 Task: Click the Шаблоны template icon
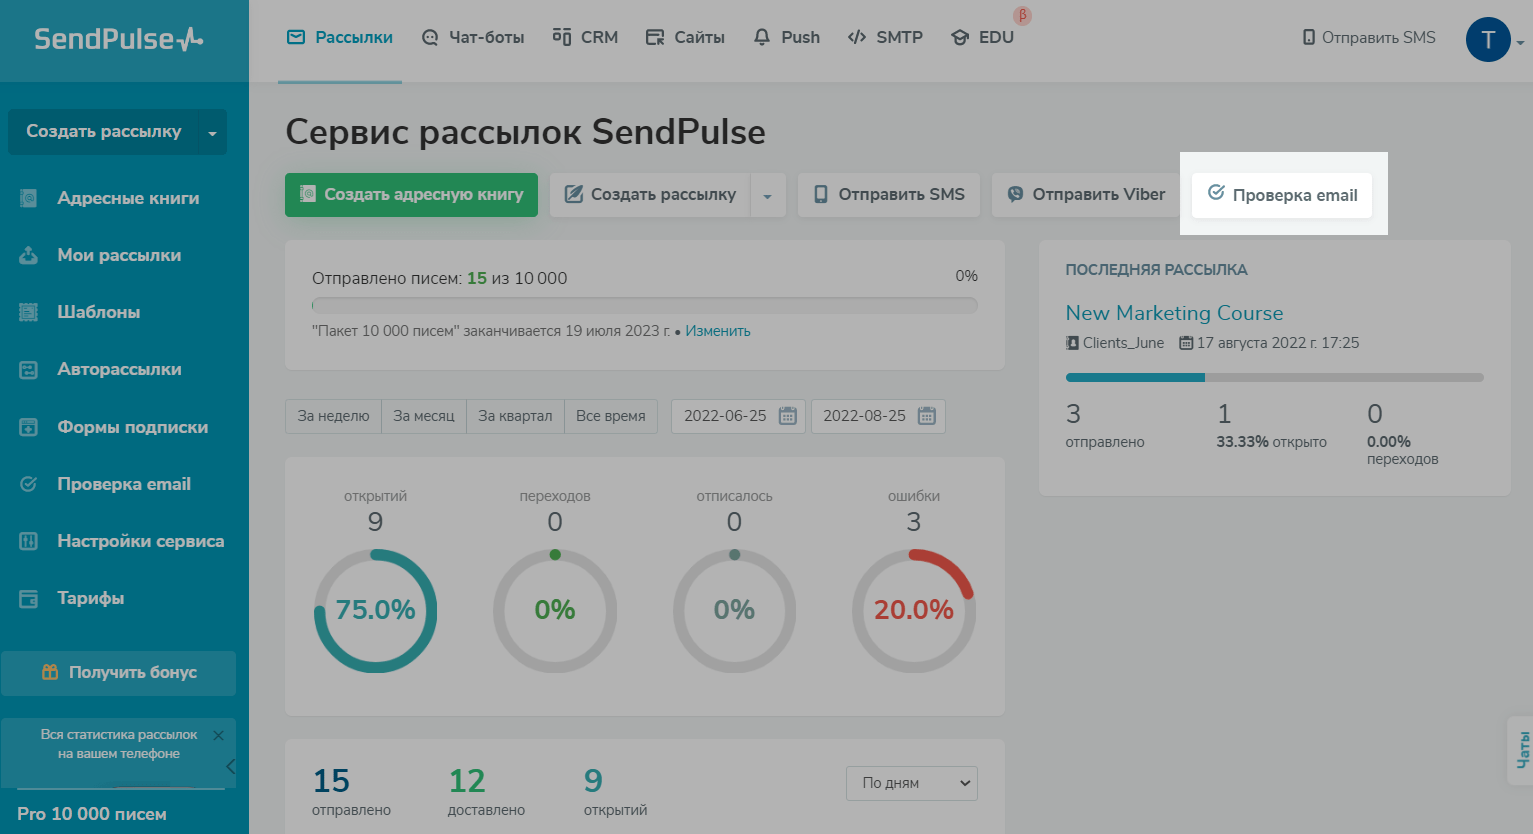[28, 312]
